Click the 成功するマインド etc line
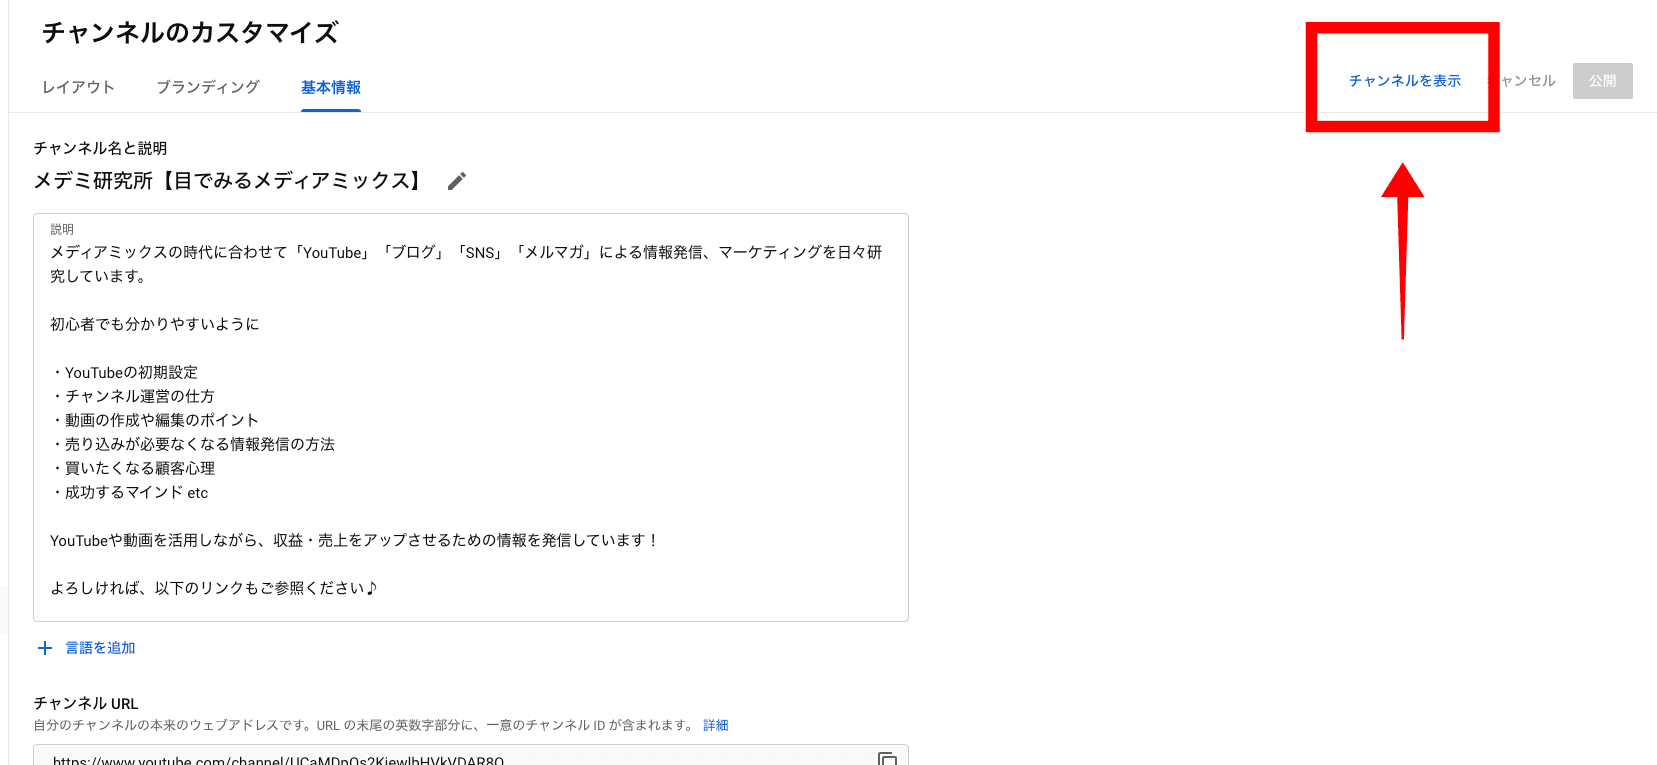This screenshot has width=1657, height=765. (x=135, y=492)
